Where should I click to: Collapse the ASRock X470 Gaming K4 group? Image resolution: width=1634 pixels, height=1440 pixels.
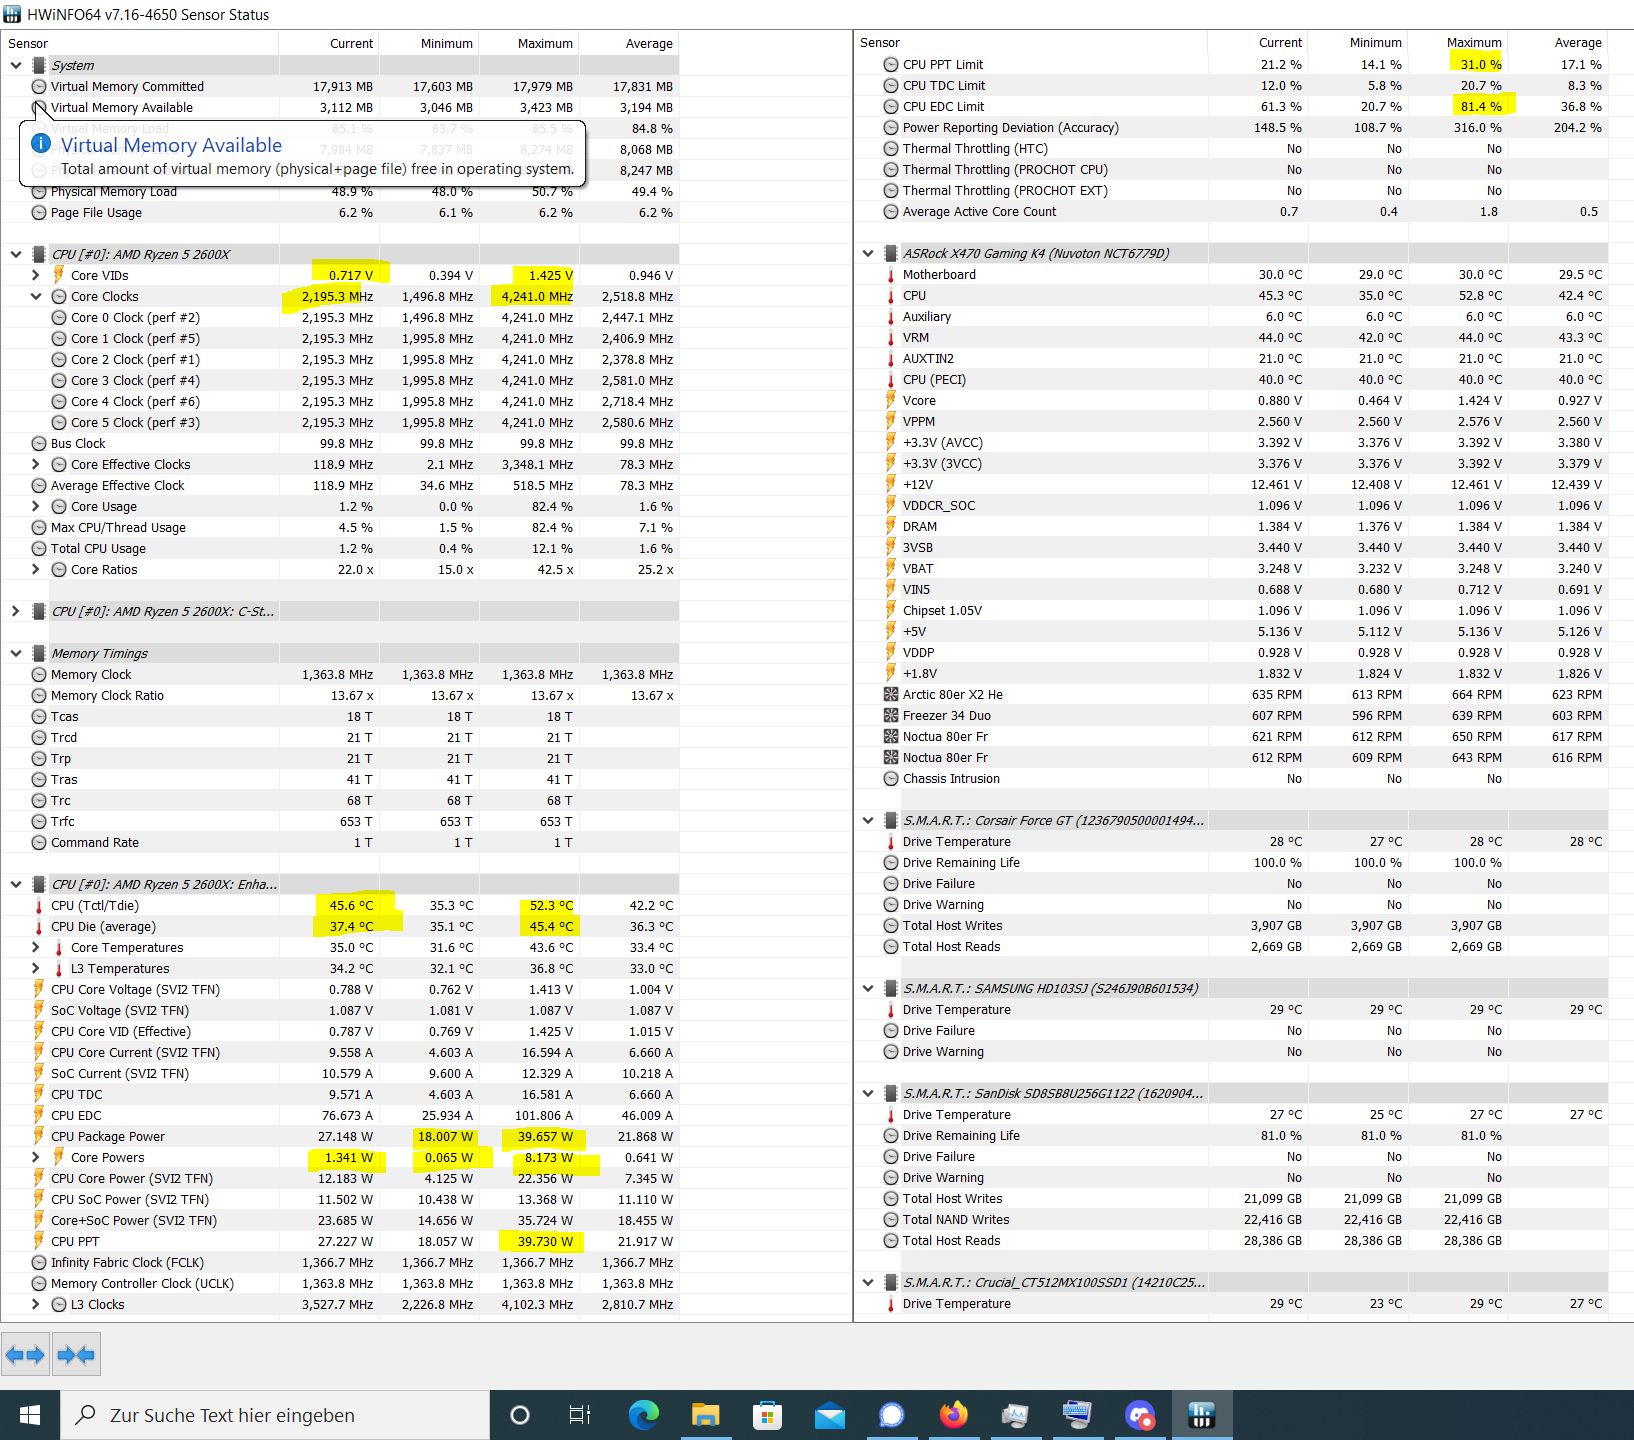click(x=868, y=253)
